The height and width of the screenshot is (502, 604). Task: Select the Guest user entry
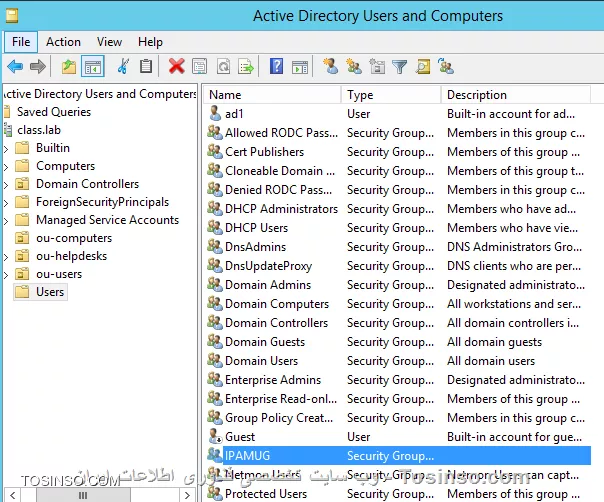240,437
